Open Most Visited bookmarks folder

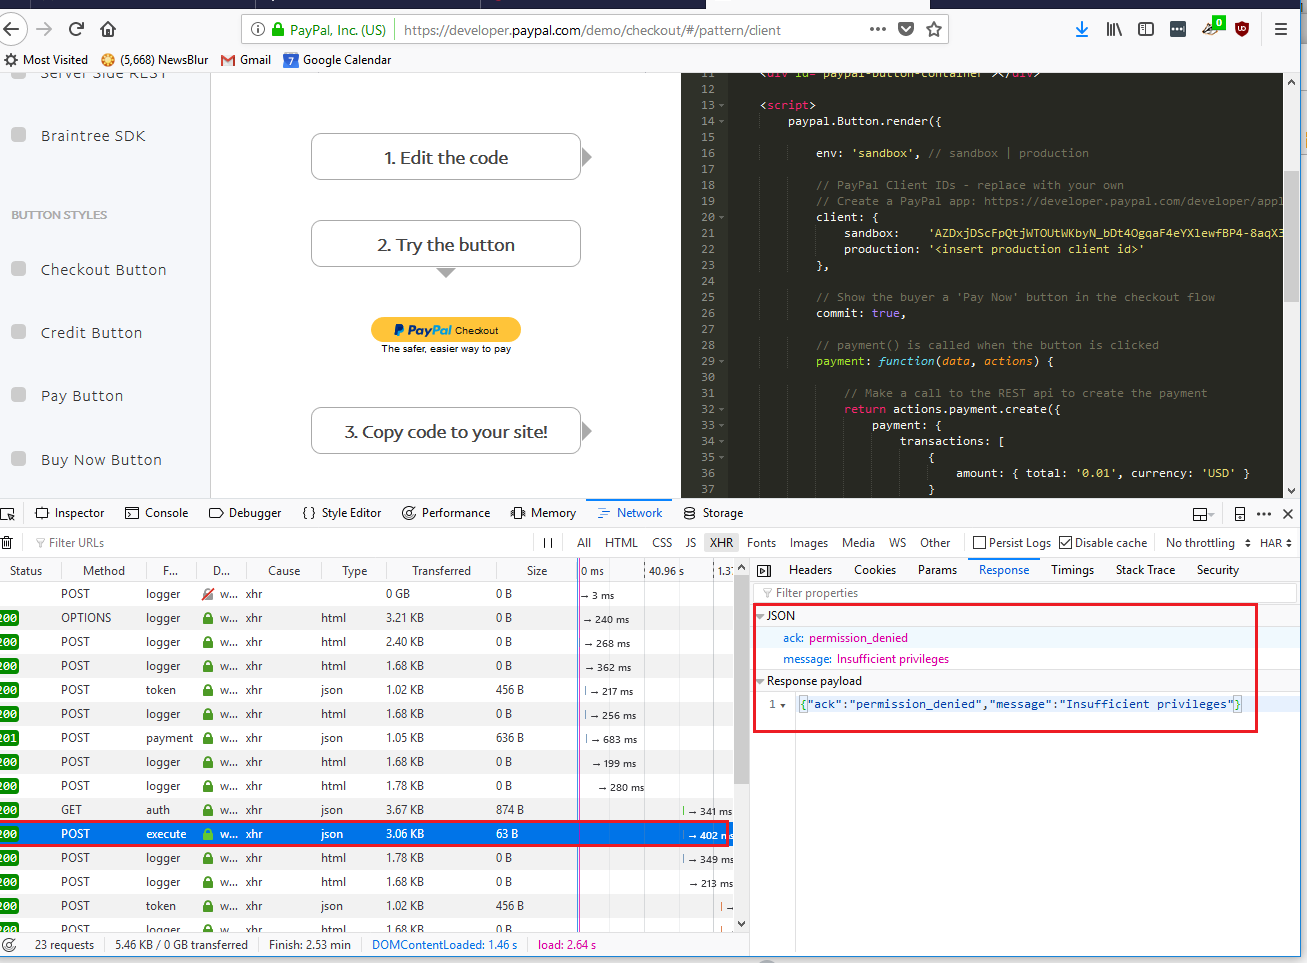tap(46, 60)
